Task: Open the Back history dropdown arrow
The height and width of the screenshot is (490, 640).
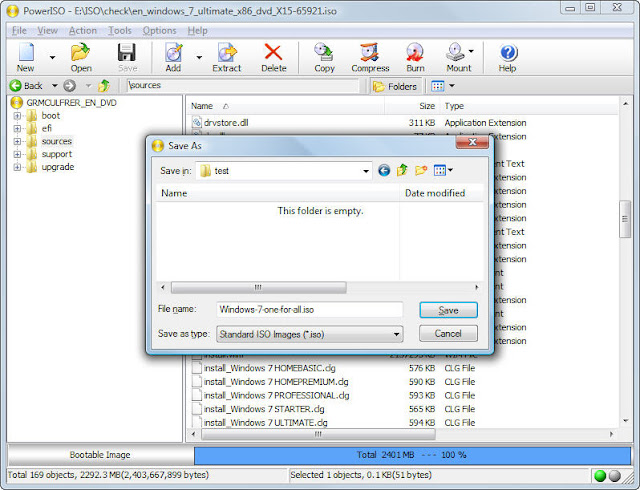Action: coord(54,86)
